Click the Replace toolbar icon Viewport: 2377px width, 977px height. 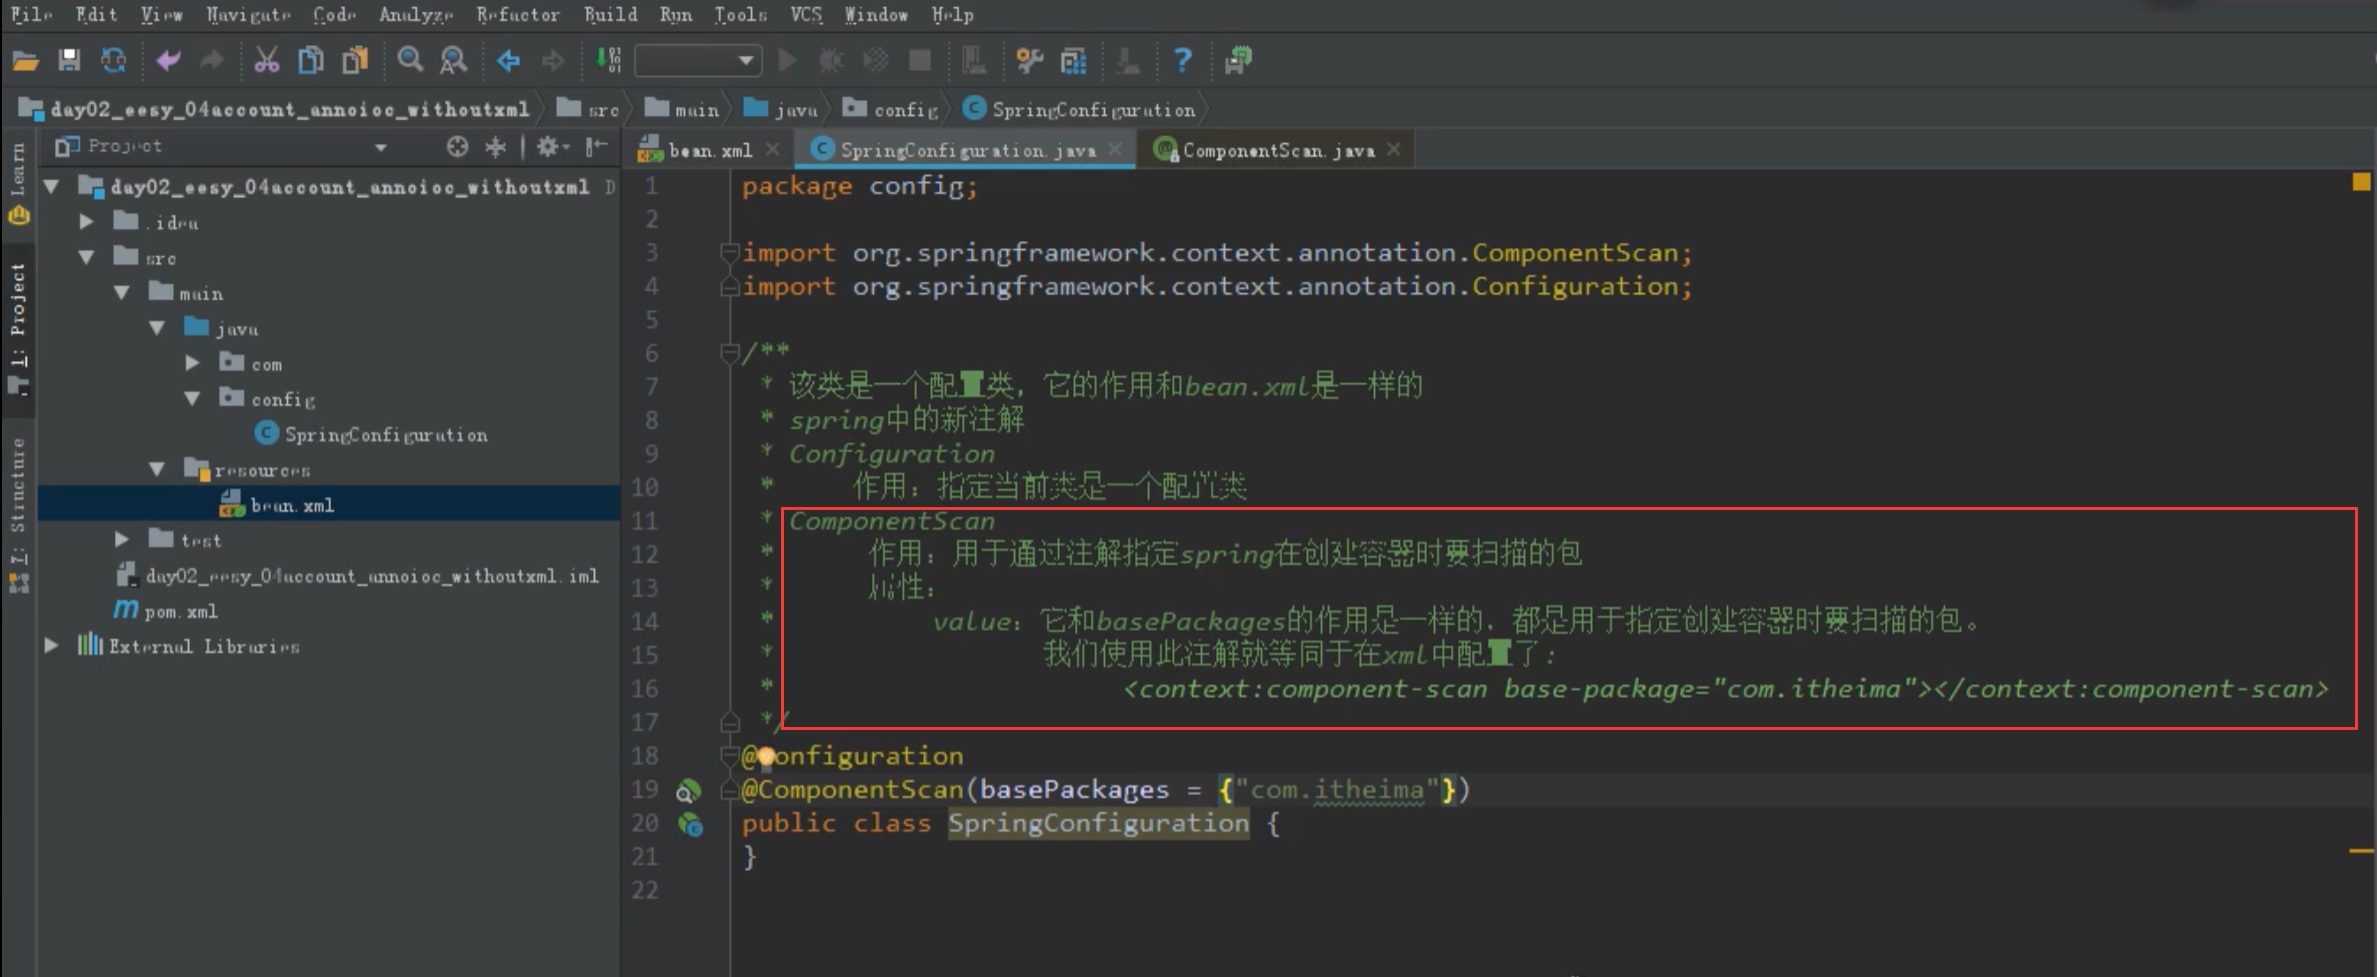453,61
